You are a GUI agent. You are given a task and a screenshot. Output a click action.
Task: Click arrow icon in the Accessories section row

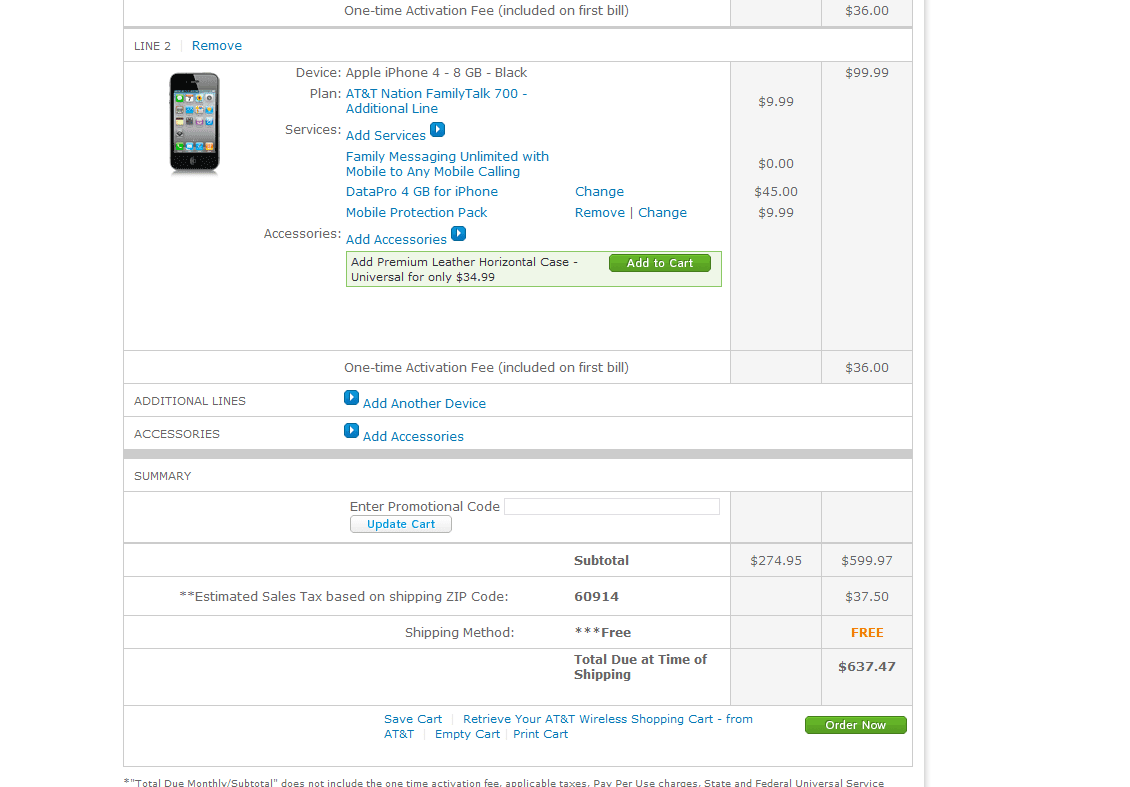pyautogui.click(x=351, y=431)
